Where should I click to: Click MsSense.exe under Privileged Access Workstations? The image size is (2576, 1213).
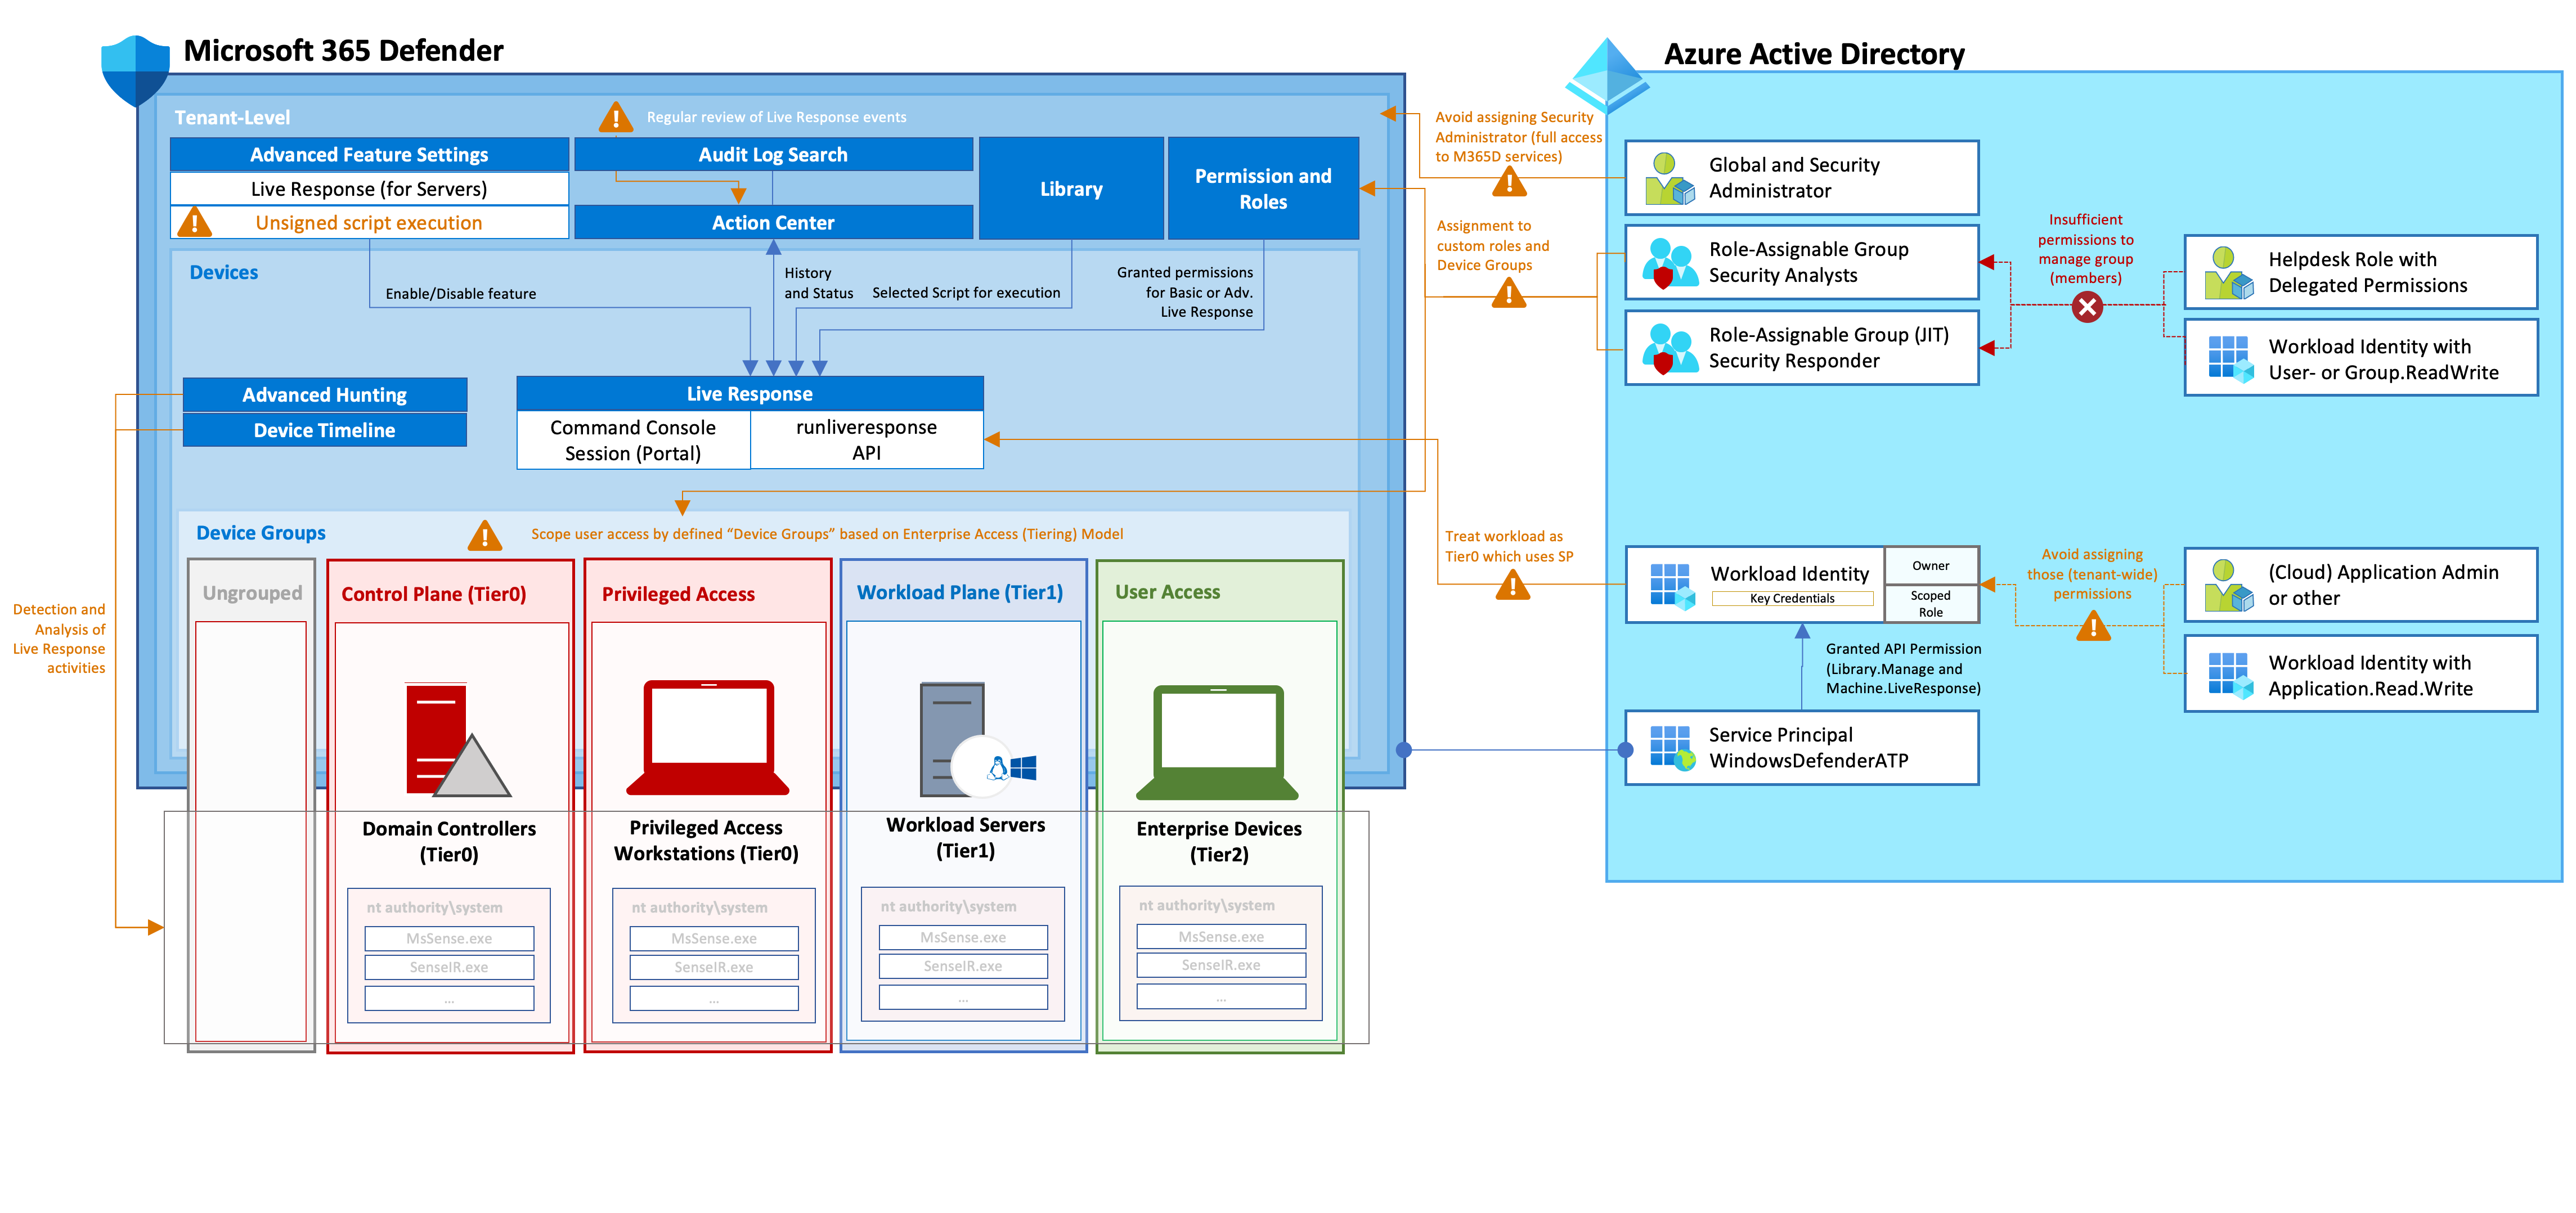[714, 938]
